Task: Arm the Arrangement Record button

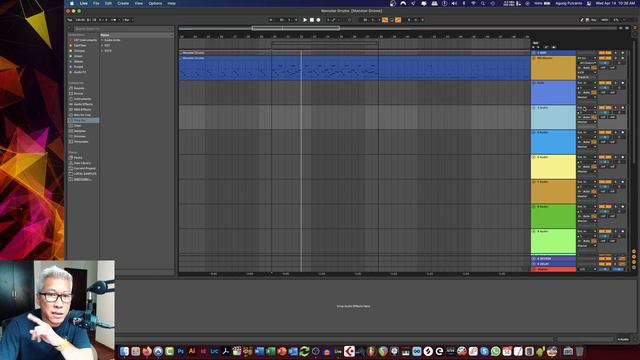Action: coord(318,20)
